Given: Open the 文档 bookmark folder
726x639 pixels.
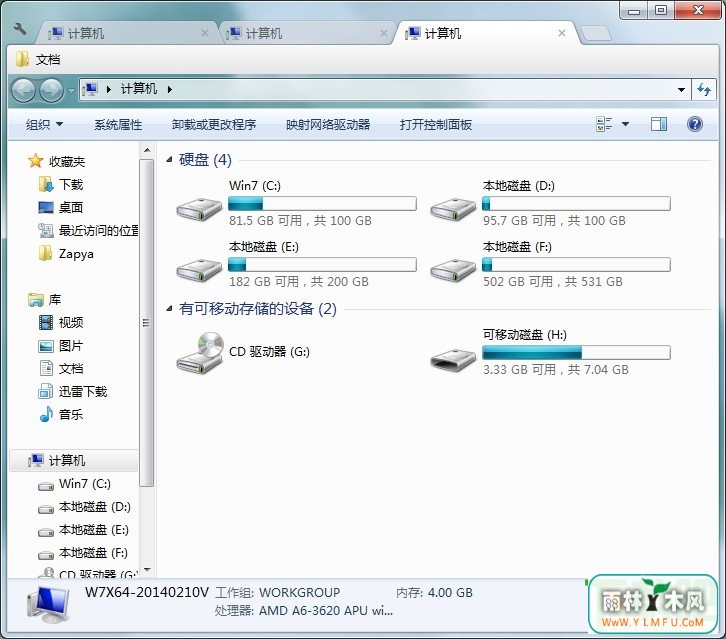Looking at the screenshot, I should 38,60.
